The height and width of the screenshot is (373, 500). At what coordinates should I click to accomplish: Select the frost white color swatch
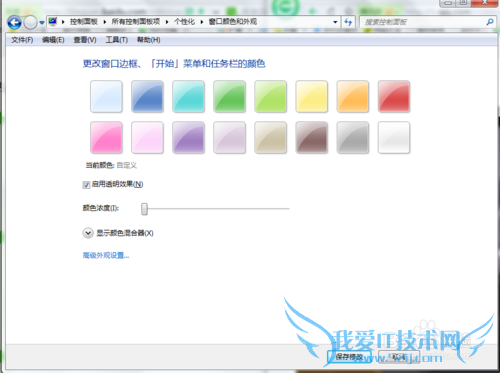pos(394,138)
